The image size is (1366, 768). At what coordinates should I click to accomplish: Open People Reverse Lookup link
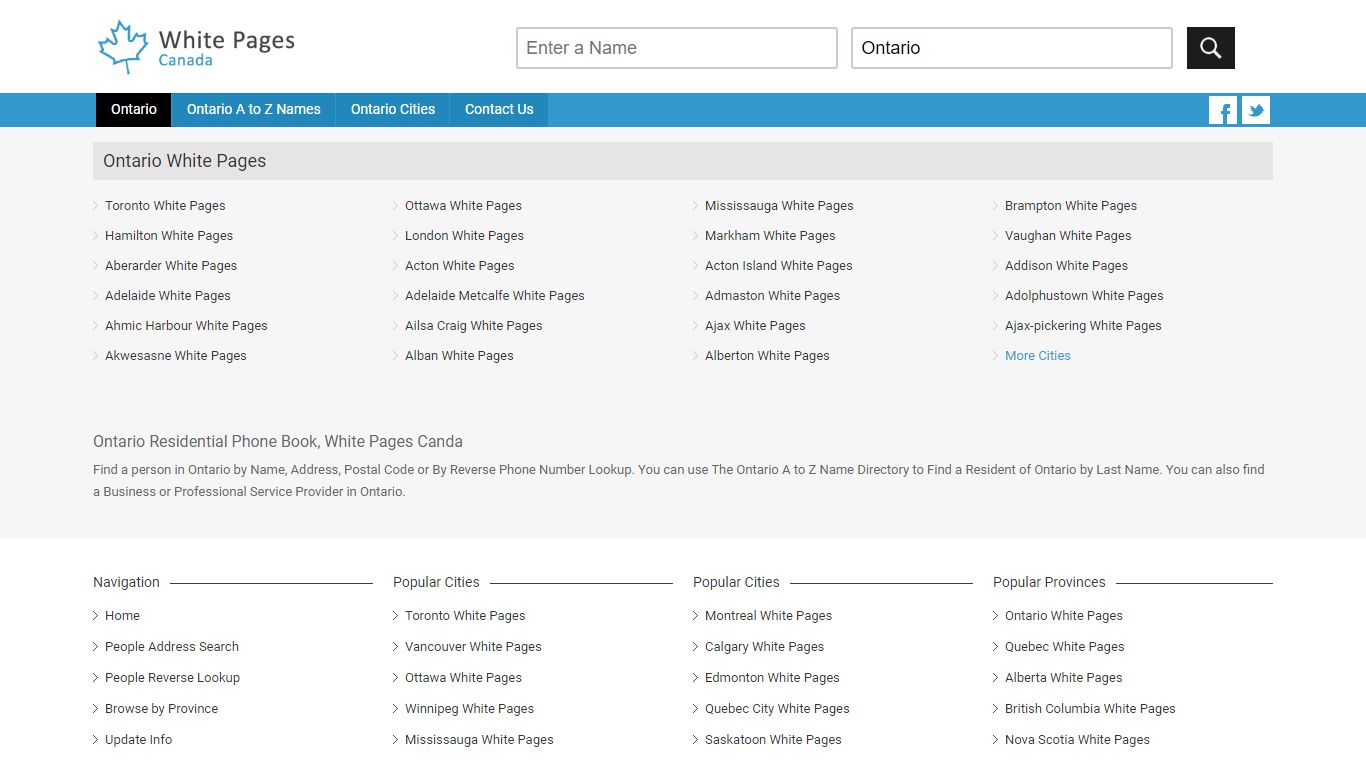(172, 678)
